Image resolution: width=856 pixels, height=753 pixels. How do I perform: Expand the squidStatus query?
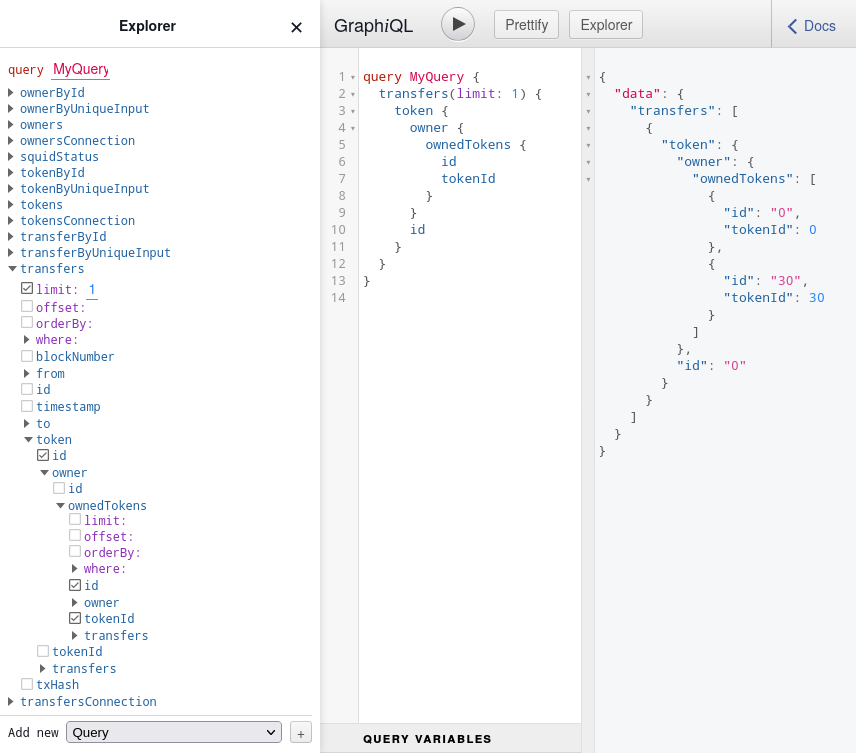(x=10, y=156)
